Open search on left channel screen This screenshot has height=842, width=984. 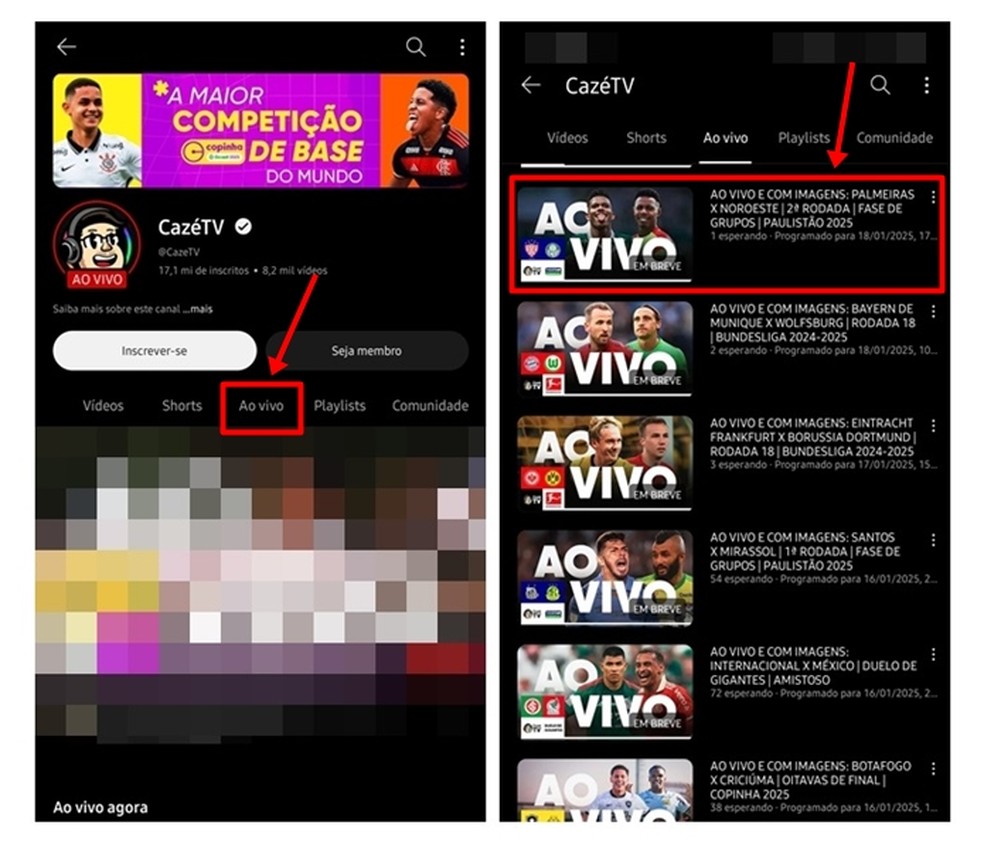(415, 46)
